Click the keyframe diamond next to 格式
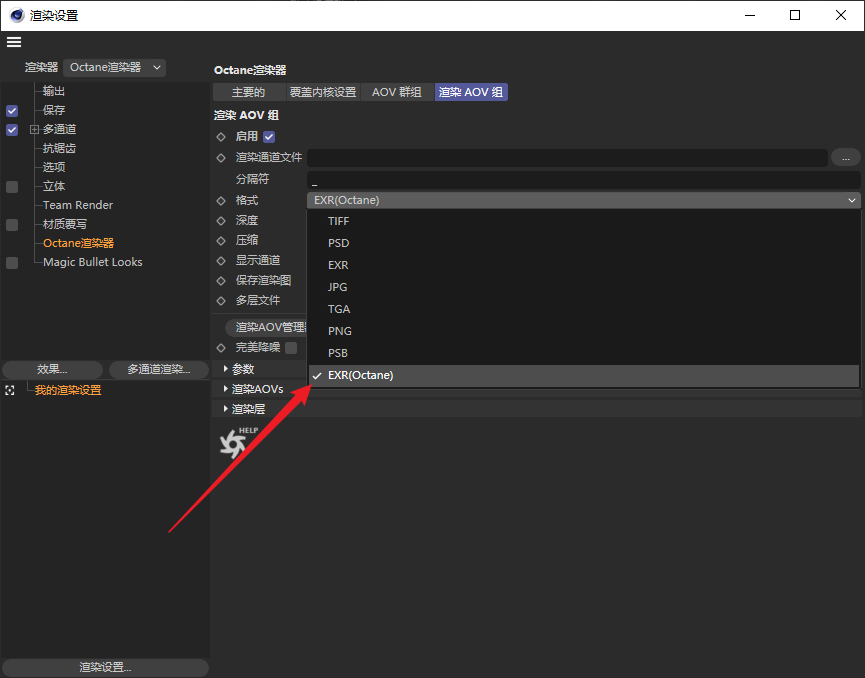 221,201
